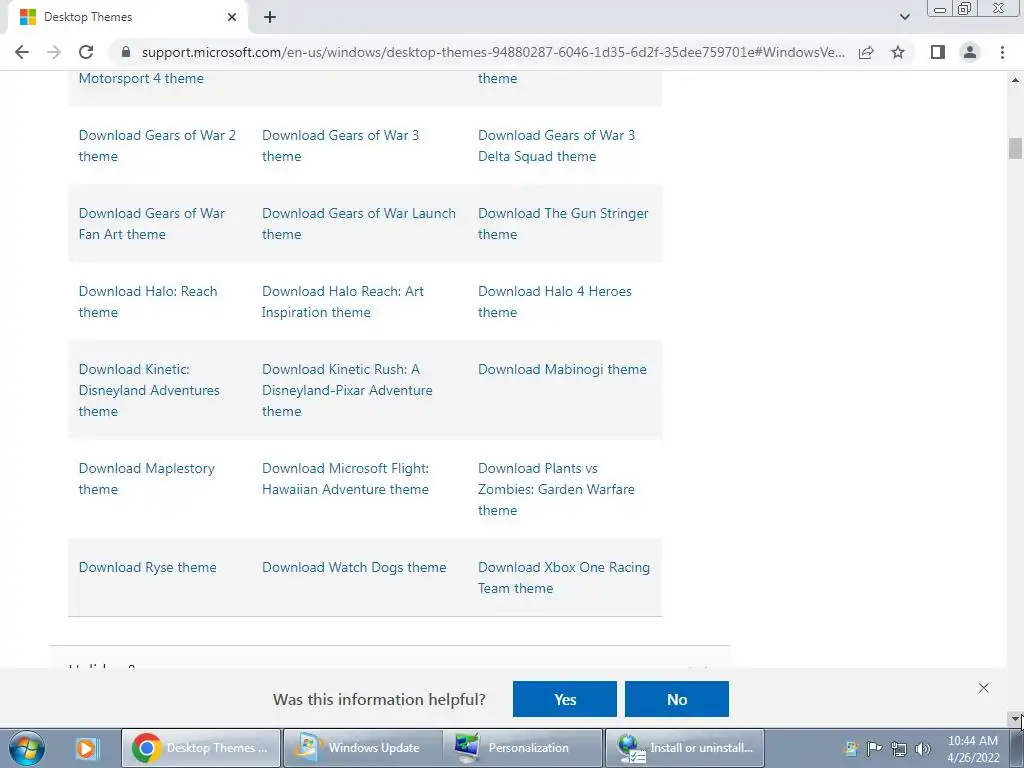This screenshot has height=768, width=1024.
Task: Open Gears of War Fan Art theme
Action: [x=152, y=223]
